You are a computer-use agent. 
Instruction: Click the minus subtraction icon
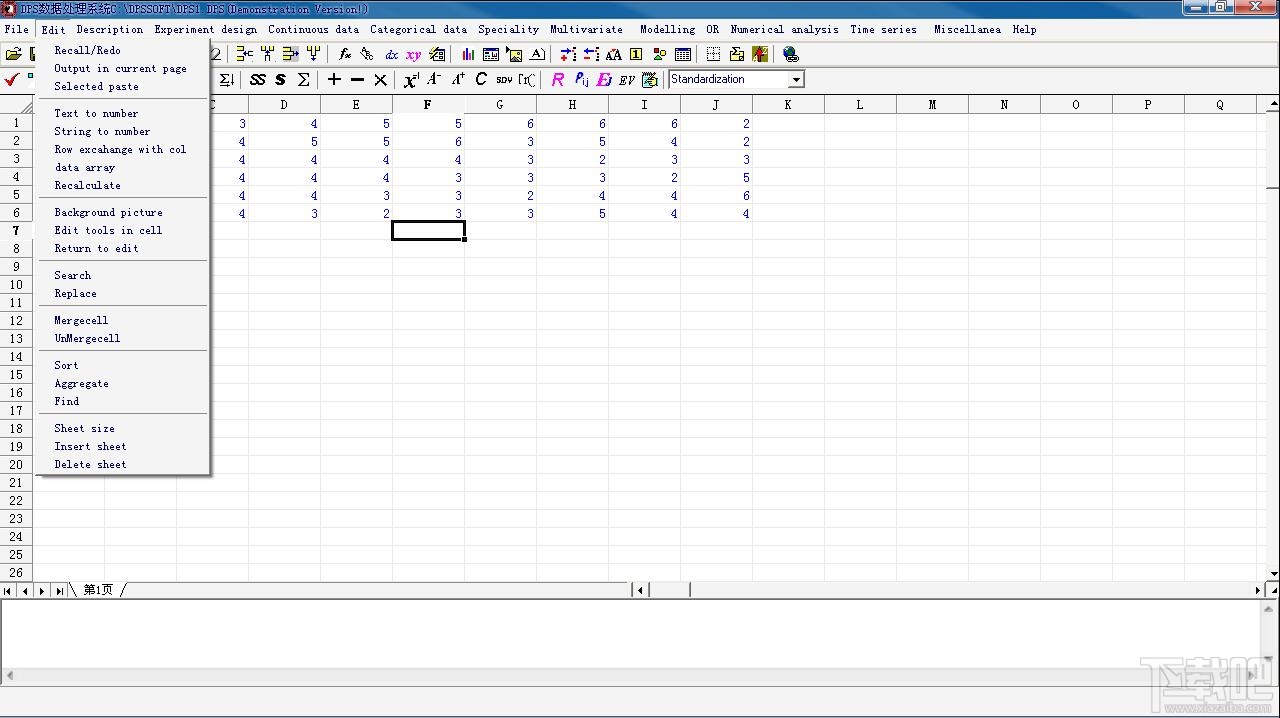coord(357,79)
